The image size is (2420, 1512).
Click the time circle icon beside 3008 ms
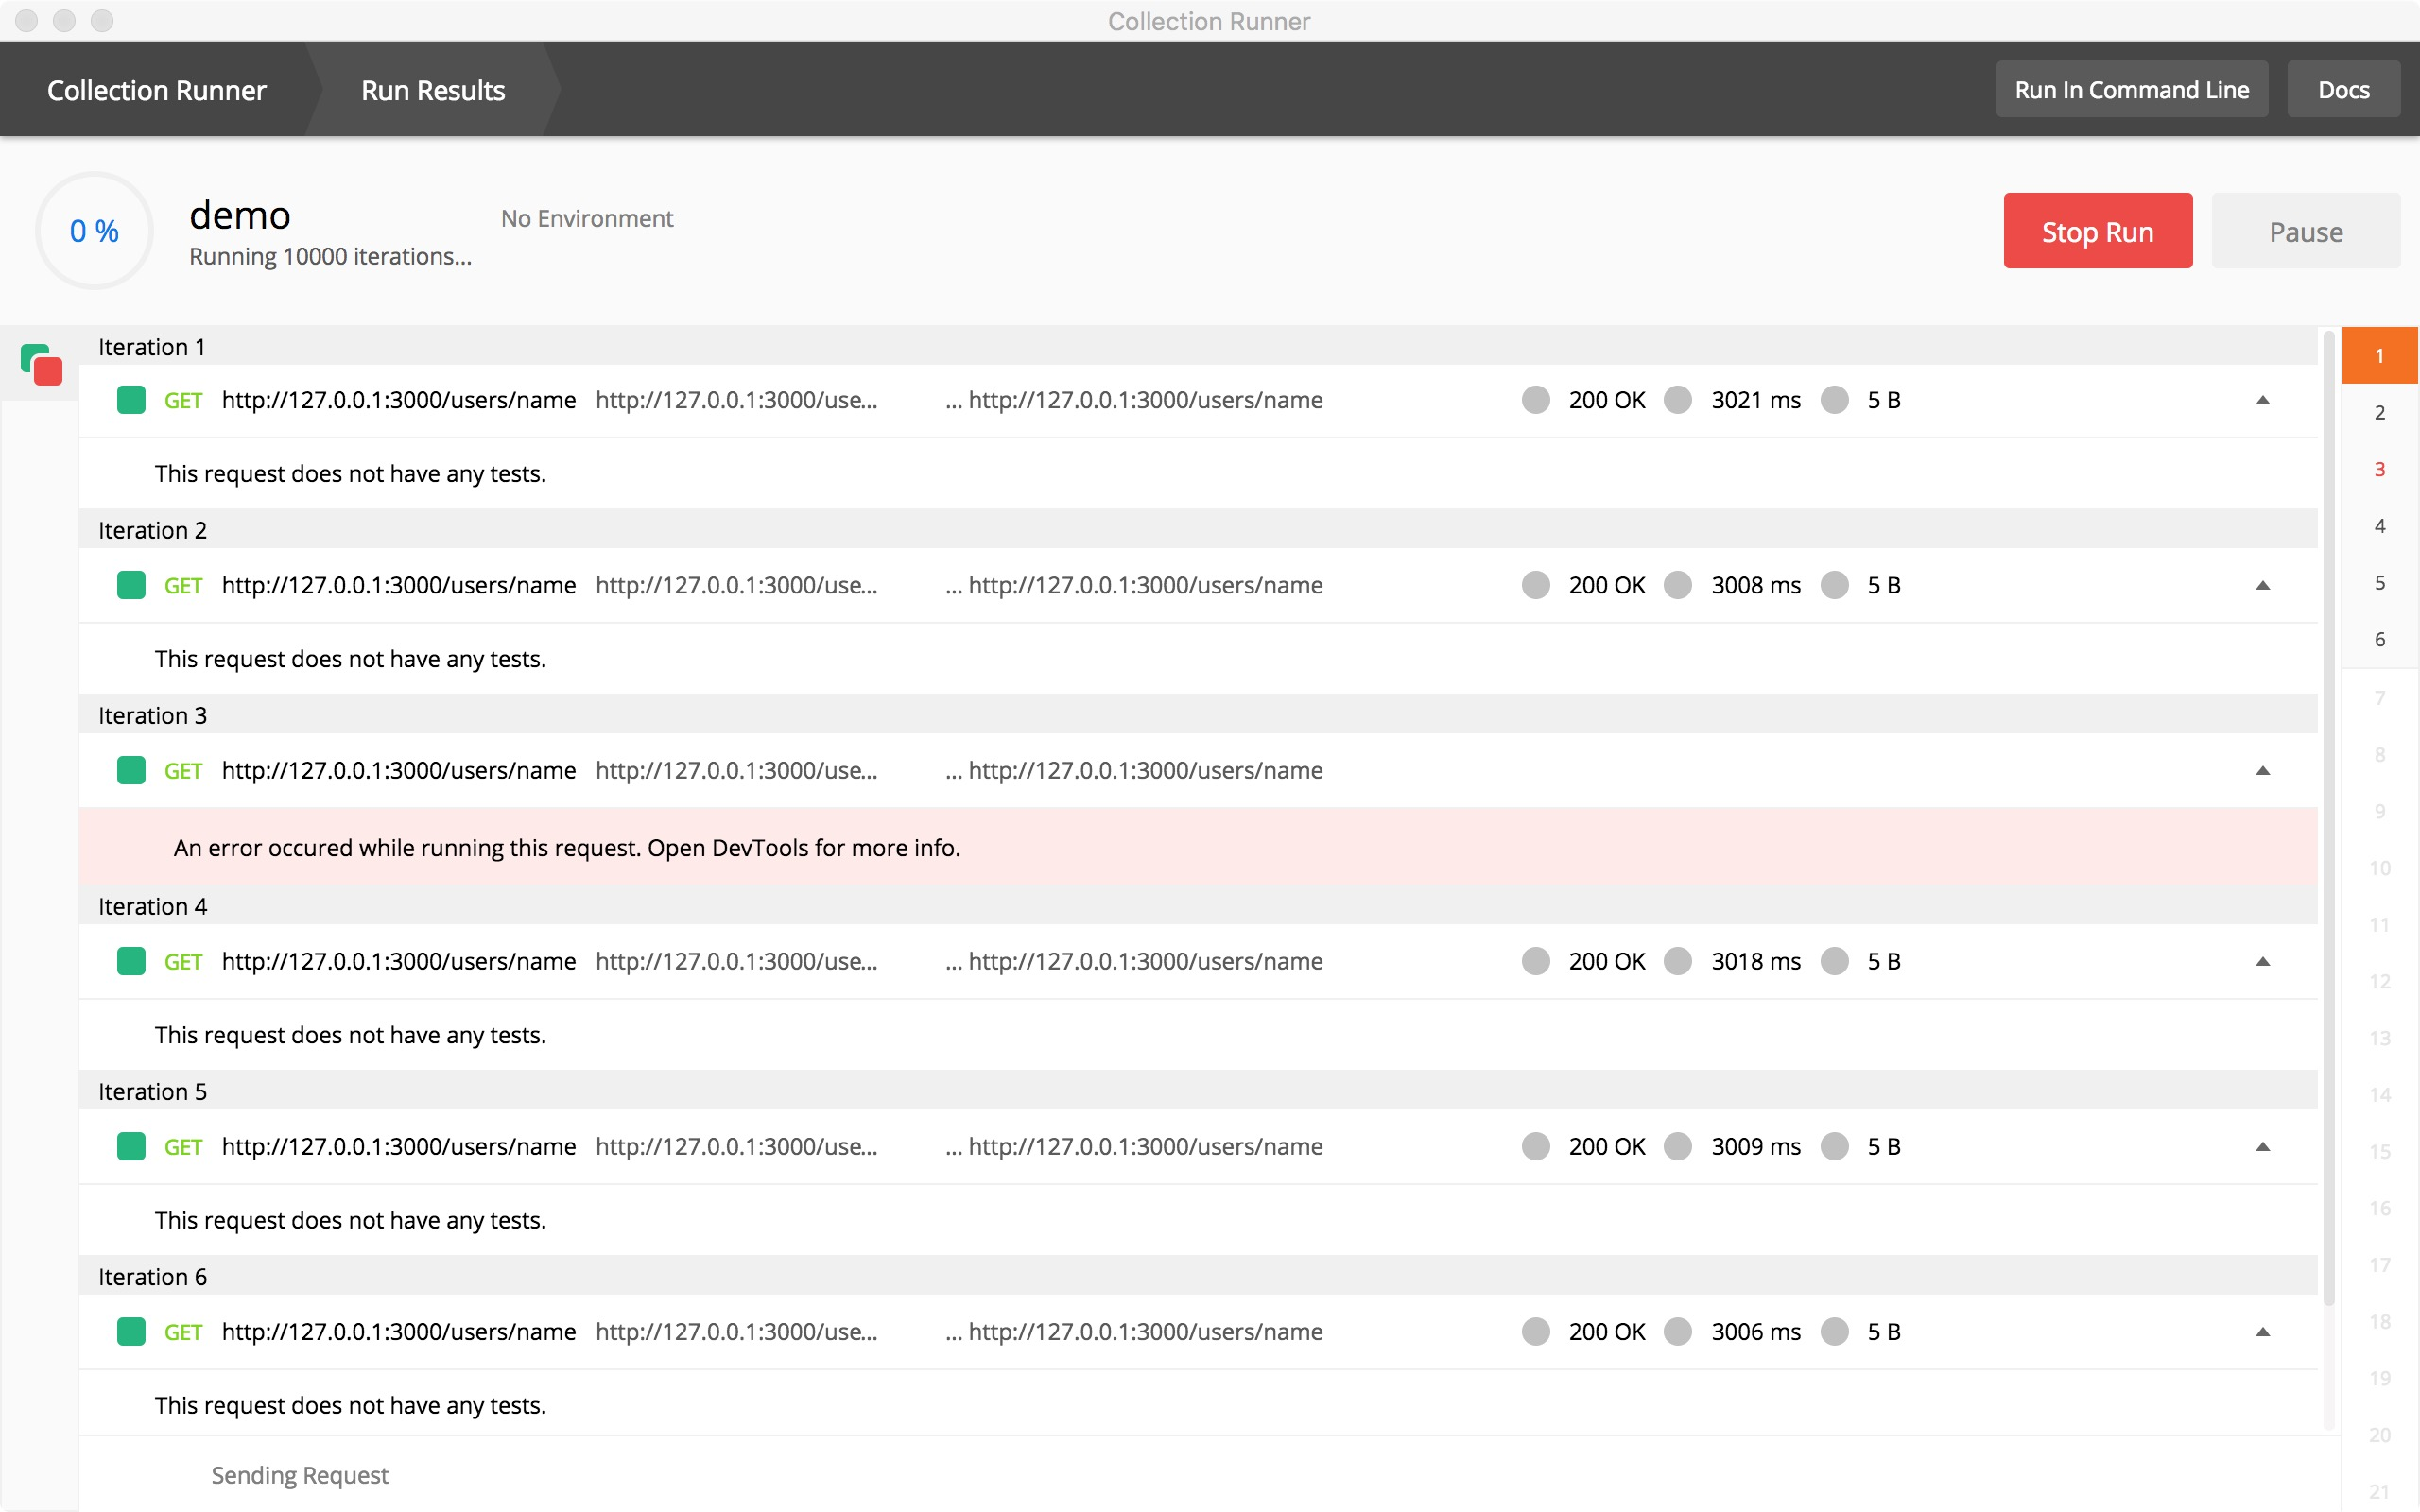click(x=1678, y=585)
